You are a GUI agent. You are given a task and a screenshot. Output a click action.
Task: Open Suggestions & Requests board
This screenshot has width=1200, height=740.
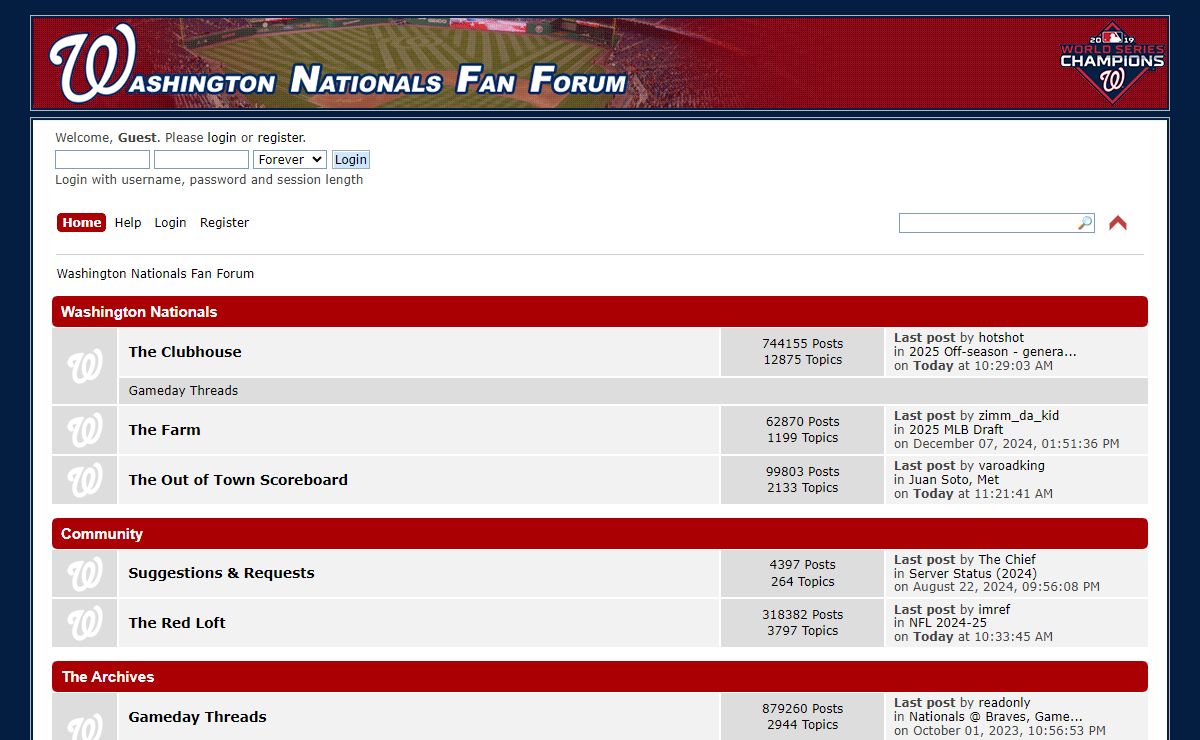[221, 573]
